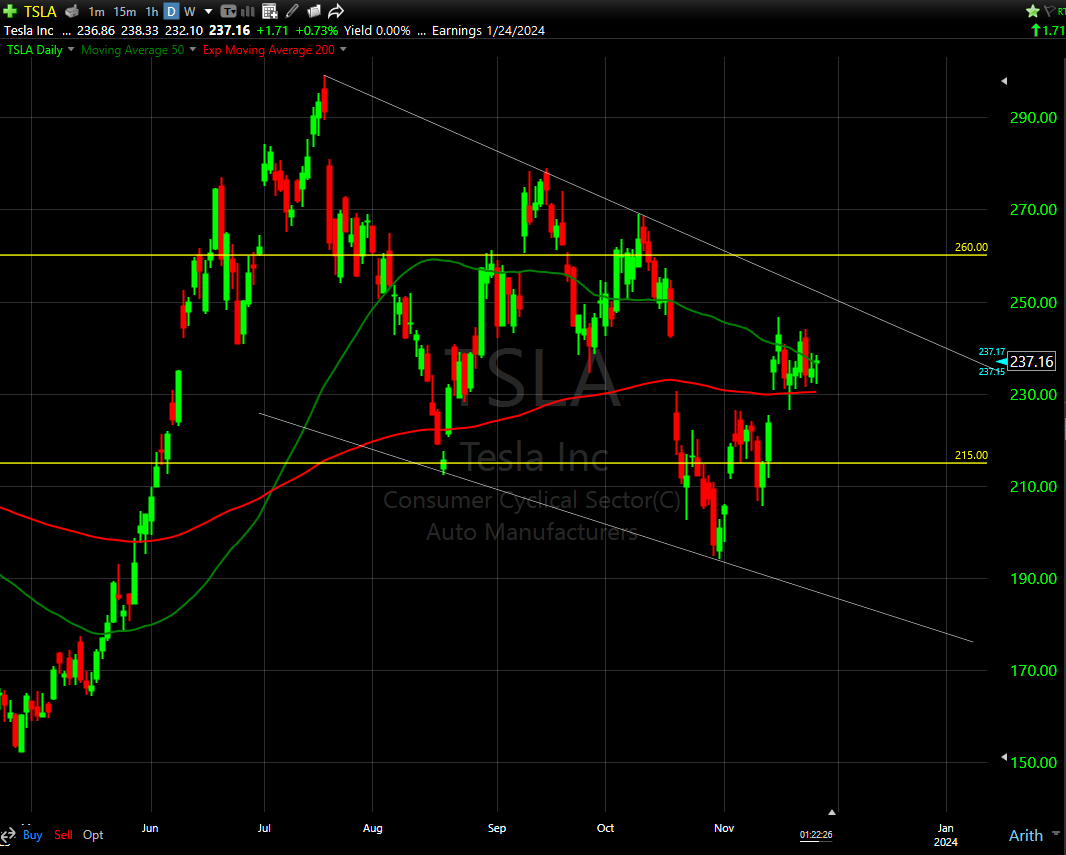
Task: Click the Exp Moving Average 200 label
Action: [269, 50]
